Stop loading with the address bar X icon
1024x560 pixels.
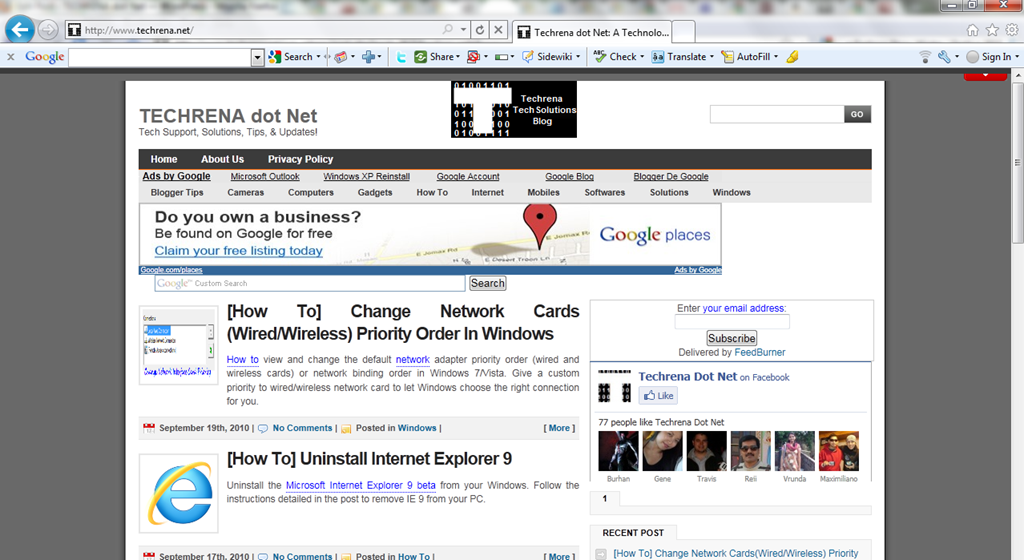(498, 30)
